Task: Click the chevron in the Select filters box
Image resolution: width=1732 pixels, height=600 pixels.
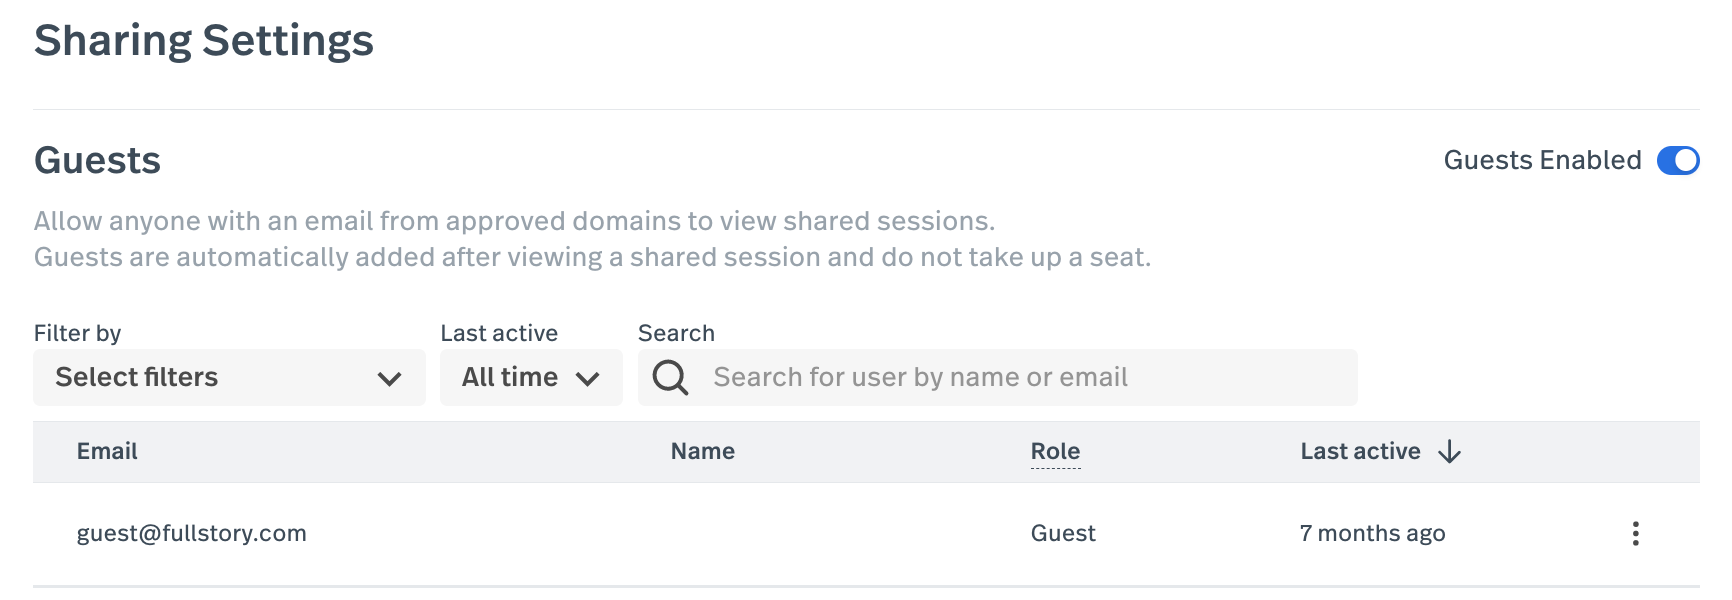Action: (389, 379)
